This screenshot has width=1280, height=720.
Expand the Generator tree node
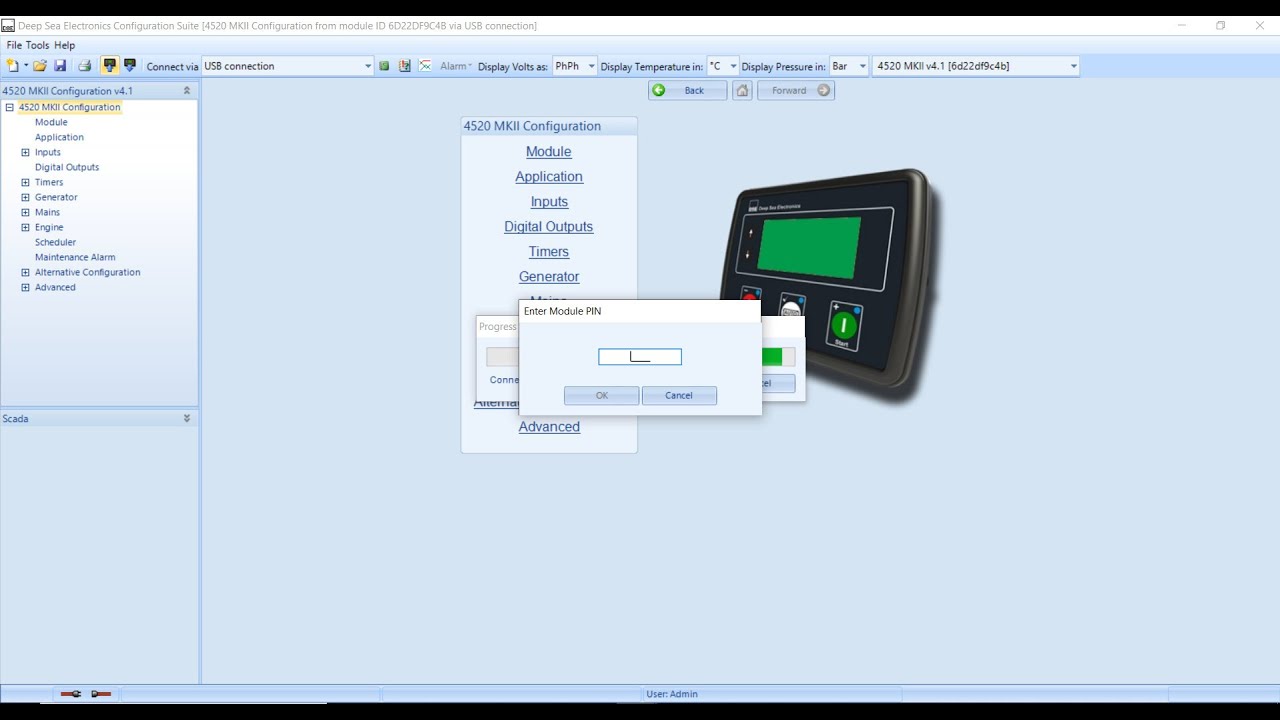26,197
